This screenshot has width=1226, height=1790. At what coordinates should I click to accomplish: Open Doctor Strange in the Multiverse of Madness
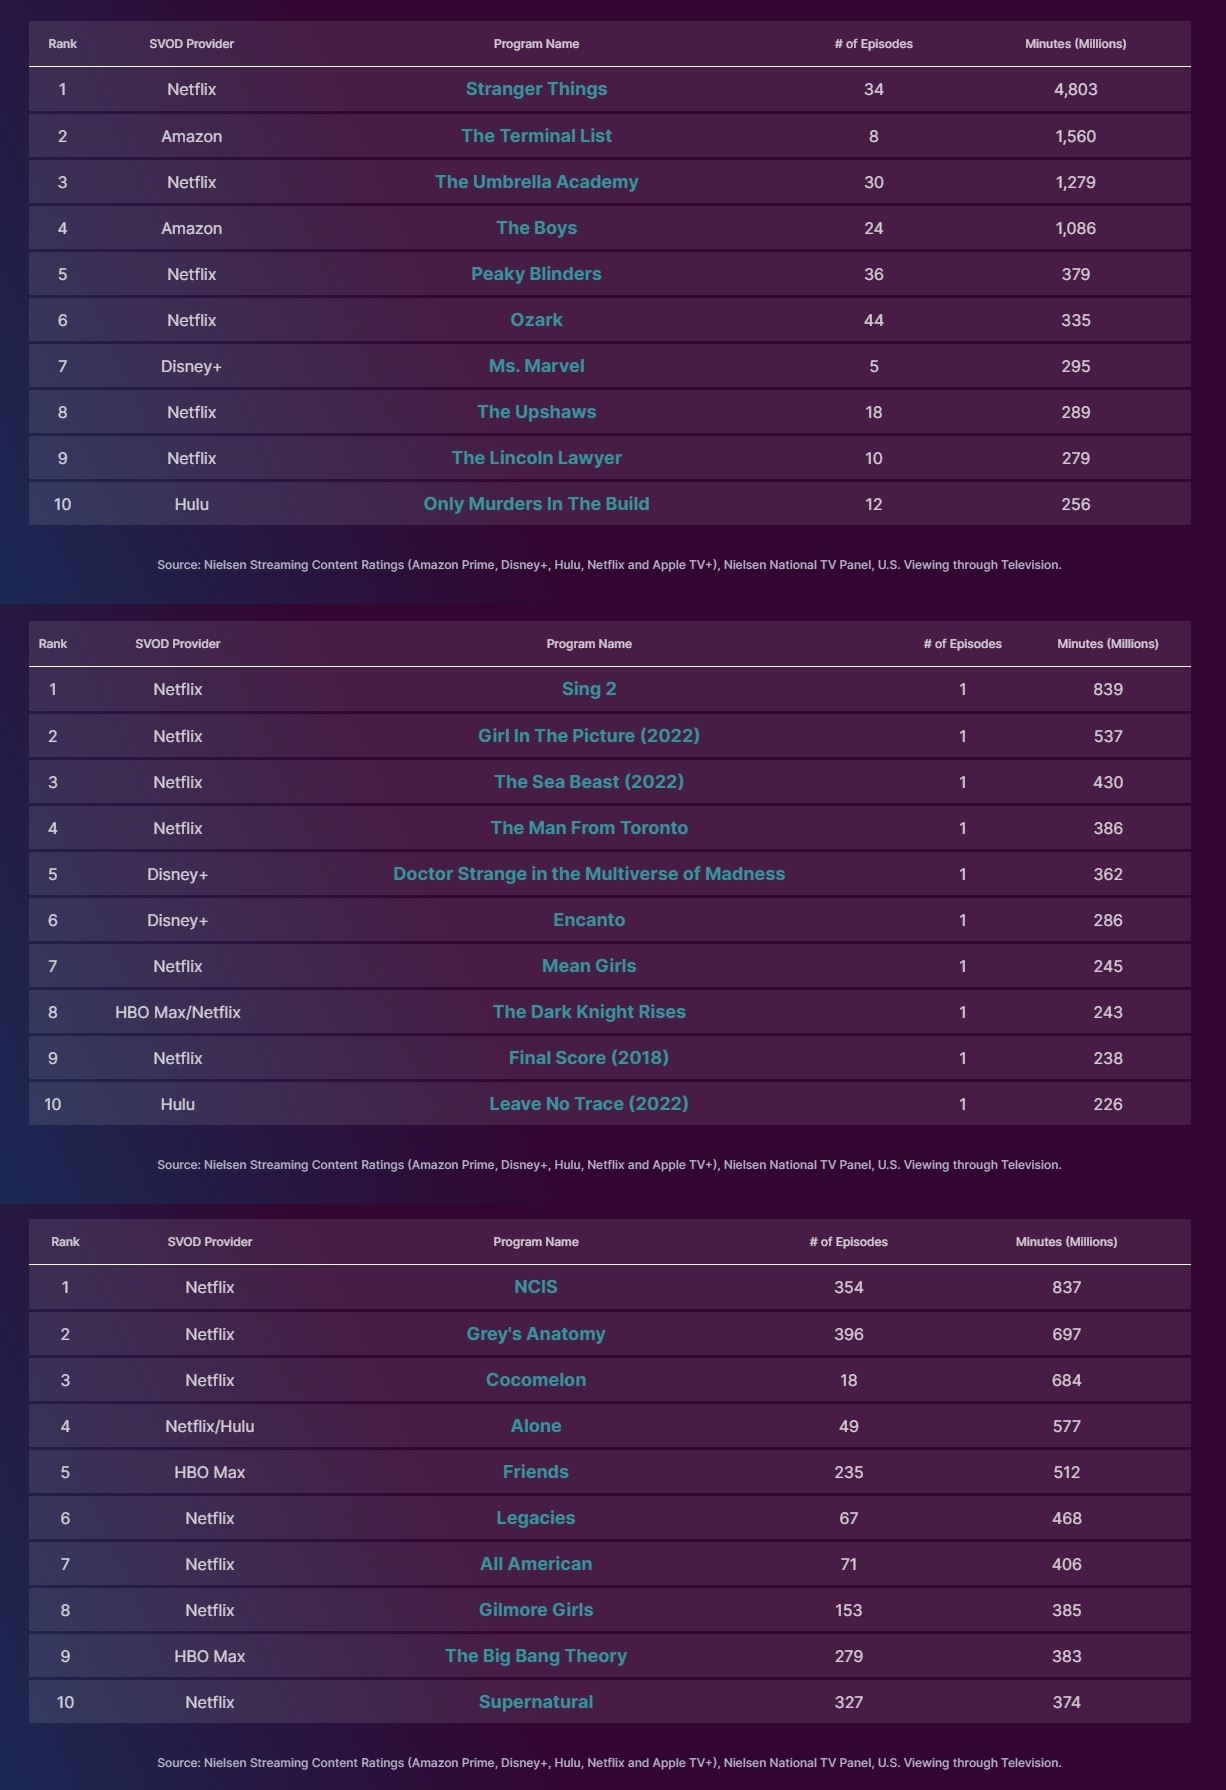(588, 874)
